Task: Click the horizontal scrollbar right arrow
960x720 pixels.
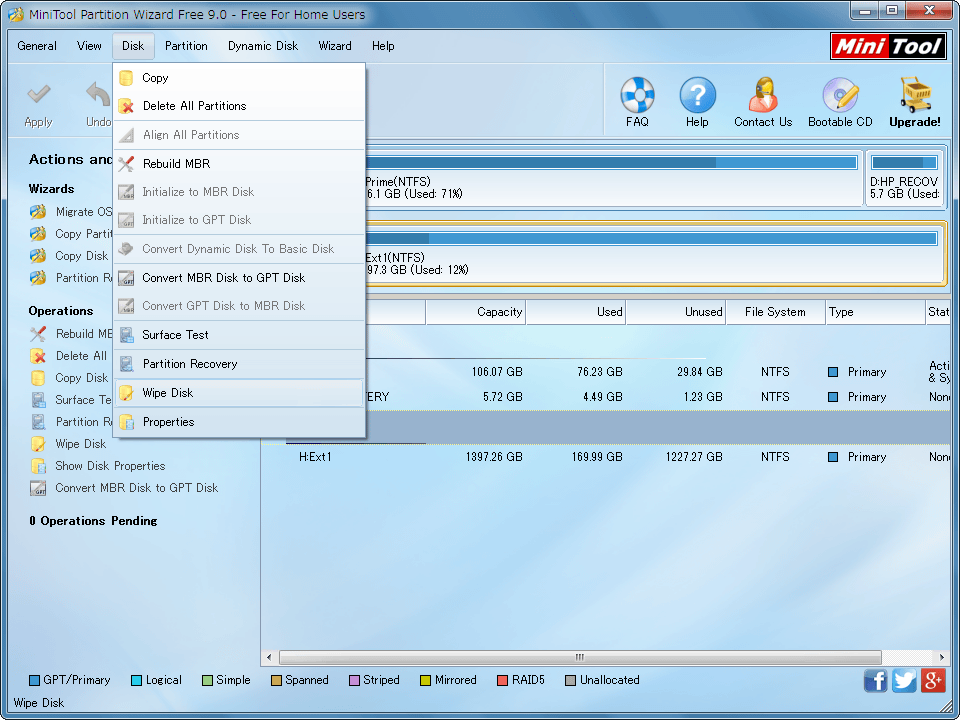Action: tap(942, 658)
